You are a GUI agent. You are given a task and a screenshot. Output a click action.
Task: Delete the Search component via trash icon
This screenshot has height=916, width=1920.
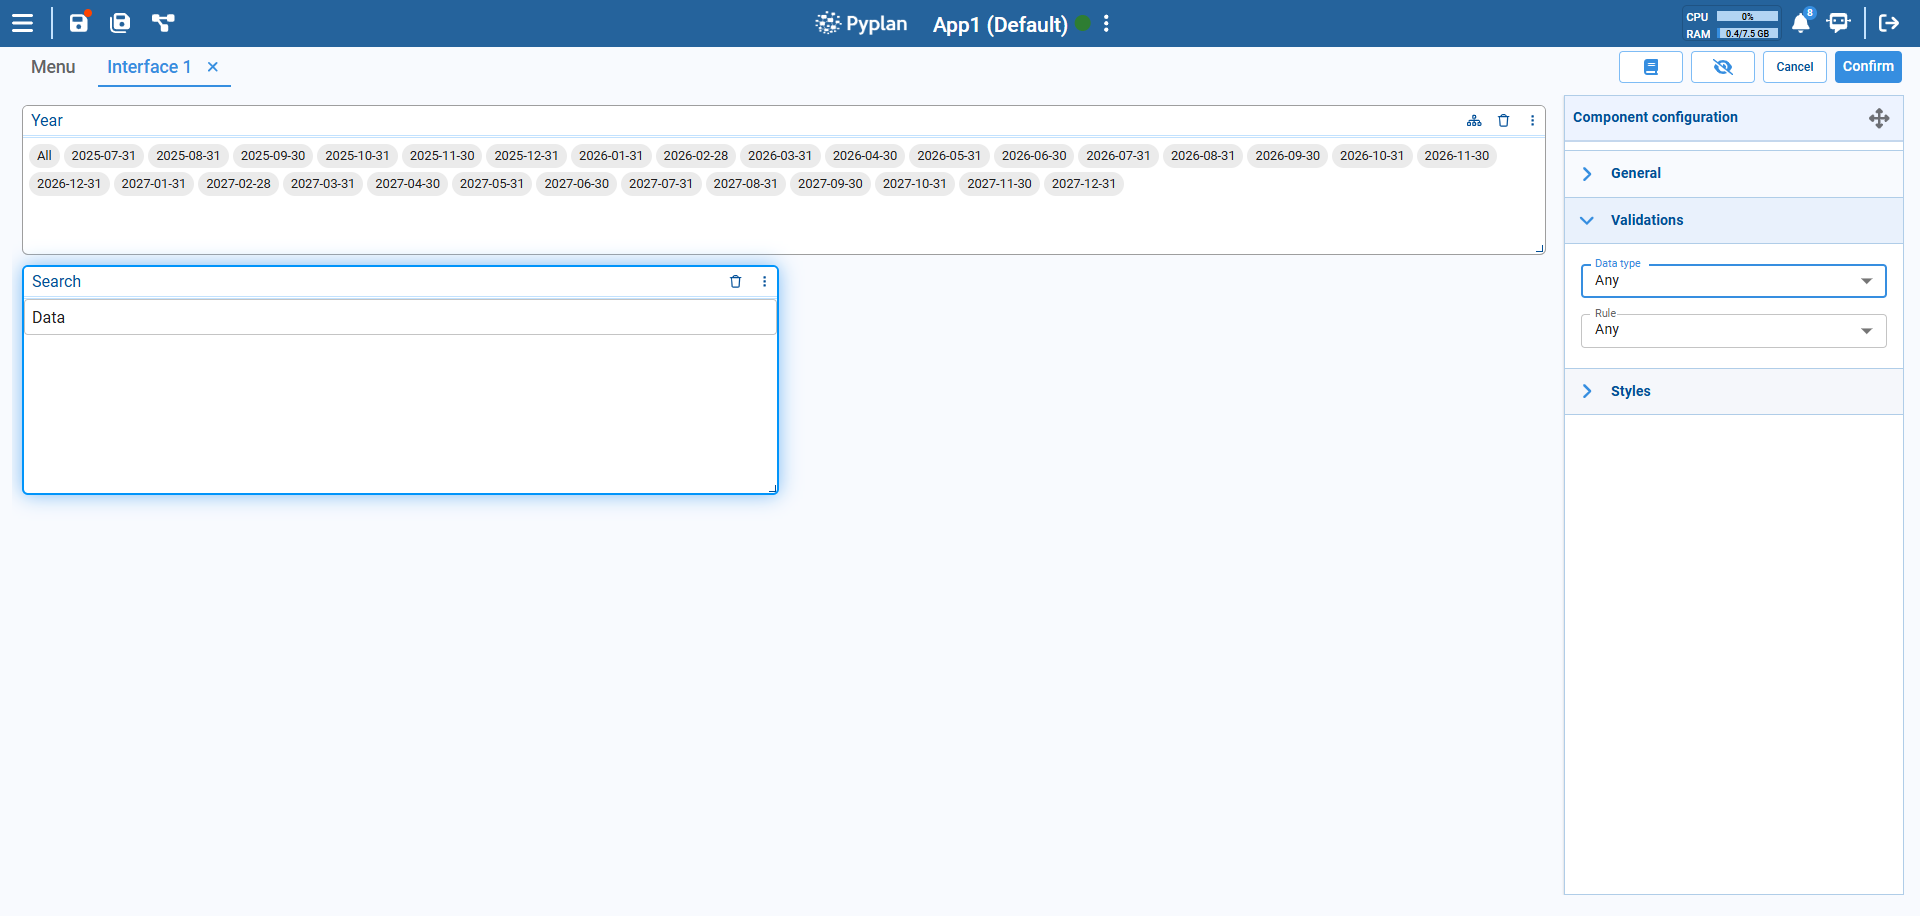pyautogui.click(x=736, y=282)
